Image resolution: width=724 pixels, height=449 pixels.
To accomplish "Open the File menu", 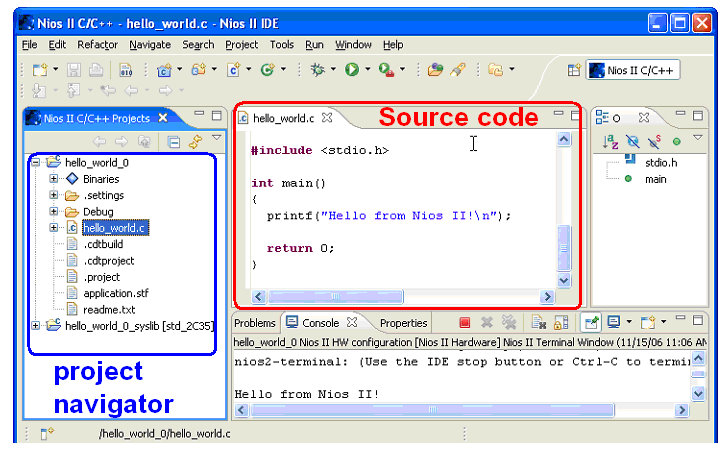I will click(x=30, y=45).
